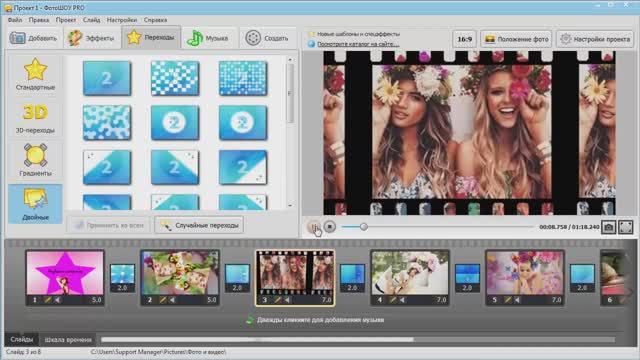Choose the circle transition in middle column

coord(175,122)
